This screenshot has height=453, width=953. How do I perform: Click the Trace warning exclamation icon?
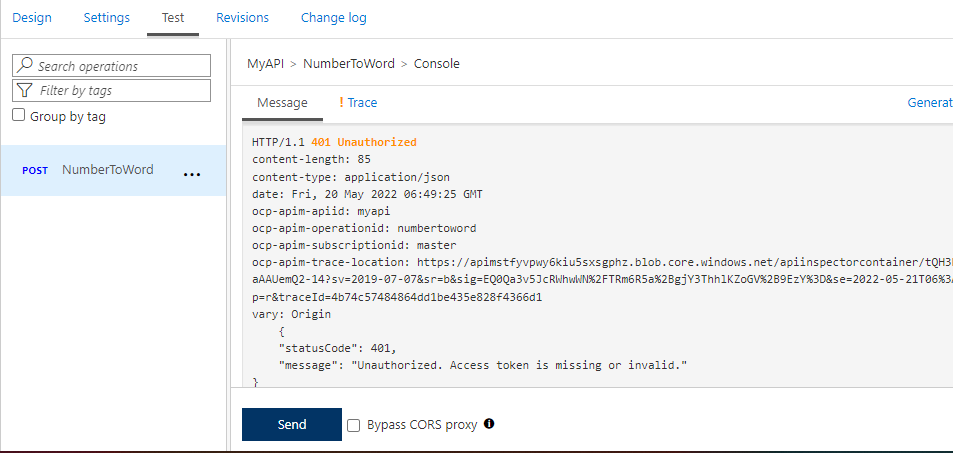pyautogui.click(x=341, y=102)
